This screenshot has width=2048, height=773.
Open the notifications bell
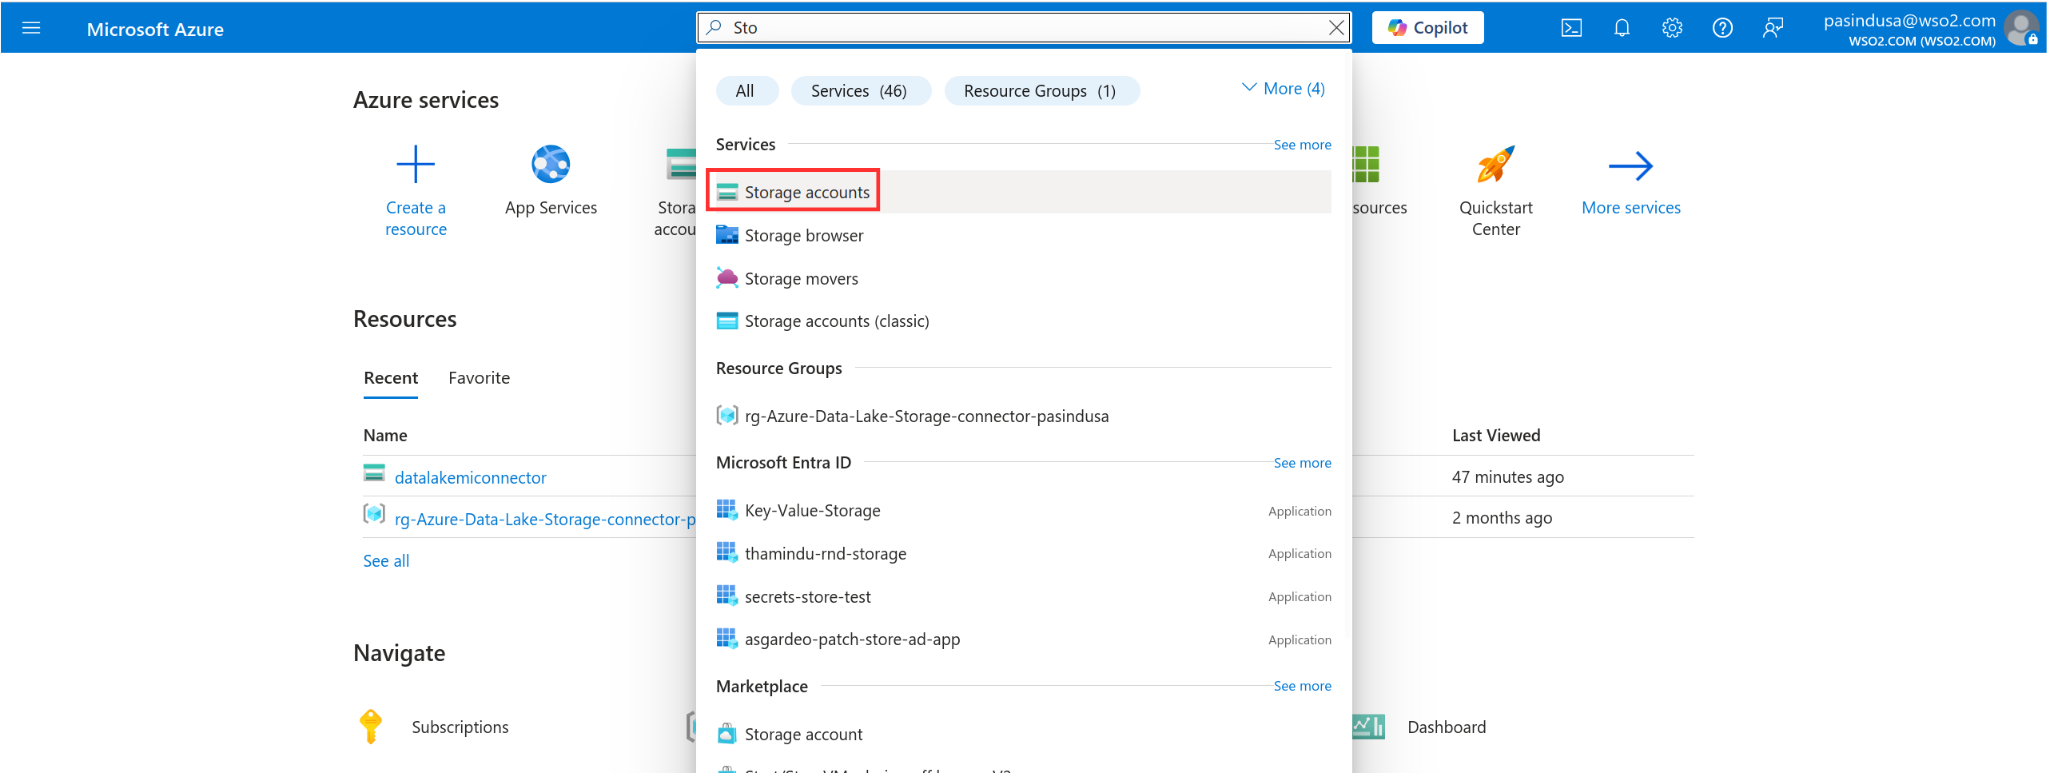(x=1622, y=28)
